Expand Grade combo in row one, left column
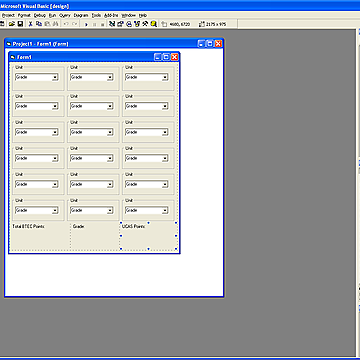360x360 pixels. click(55, 77)
